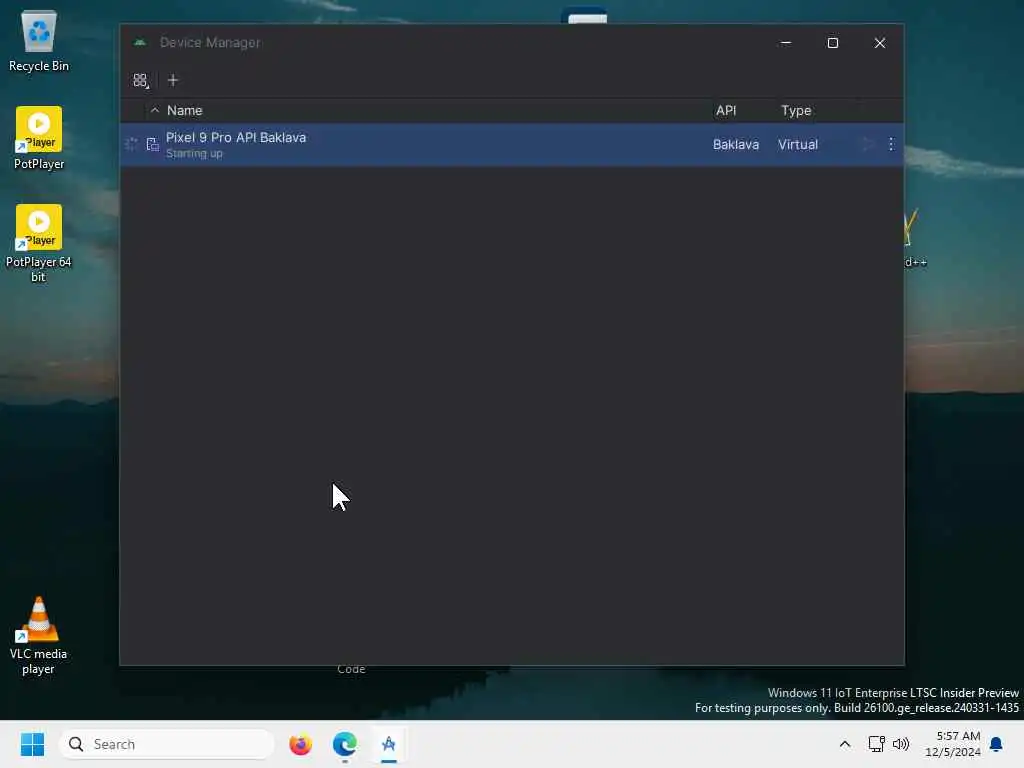Open Microsoft Edge from the taskbar
The image size is (1024, 768).
tap(344, 744)
